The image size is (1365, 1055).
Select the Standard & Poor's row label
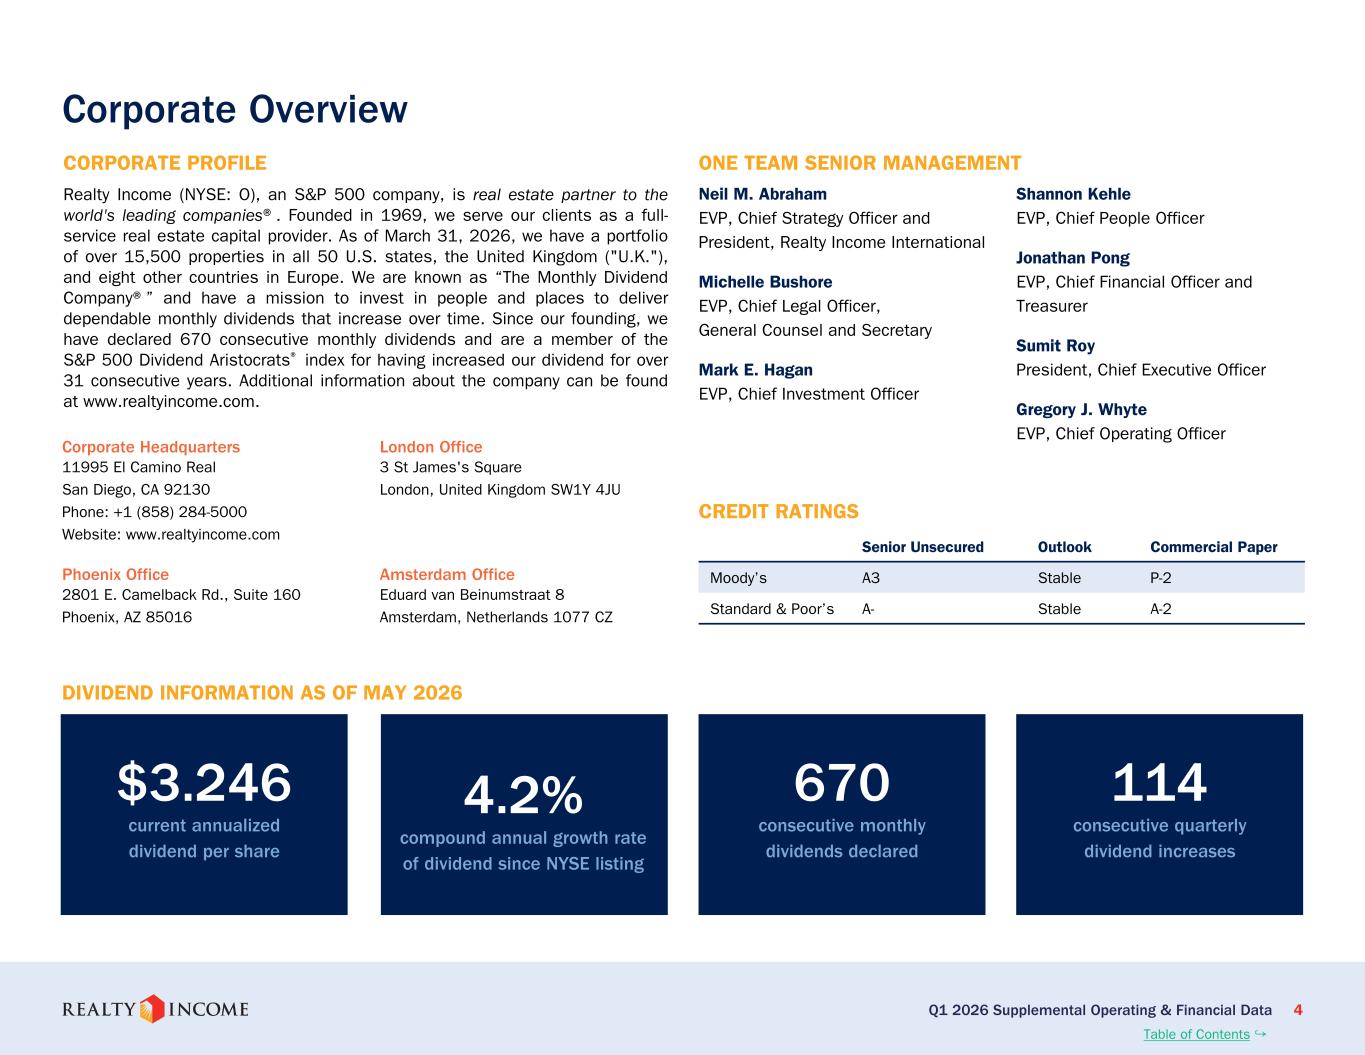click(772, 608)
